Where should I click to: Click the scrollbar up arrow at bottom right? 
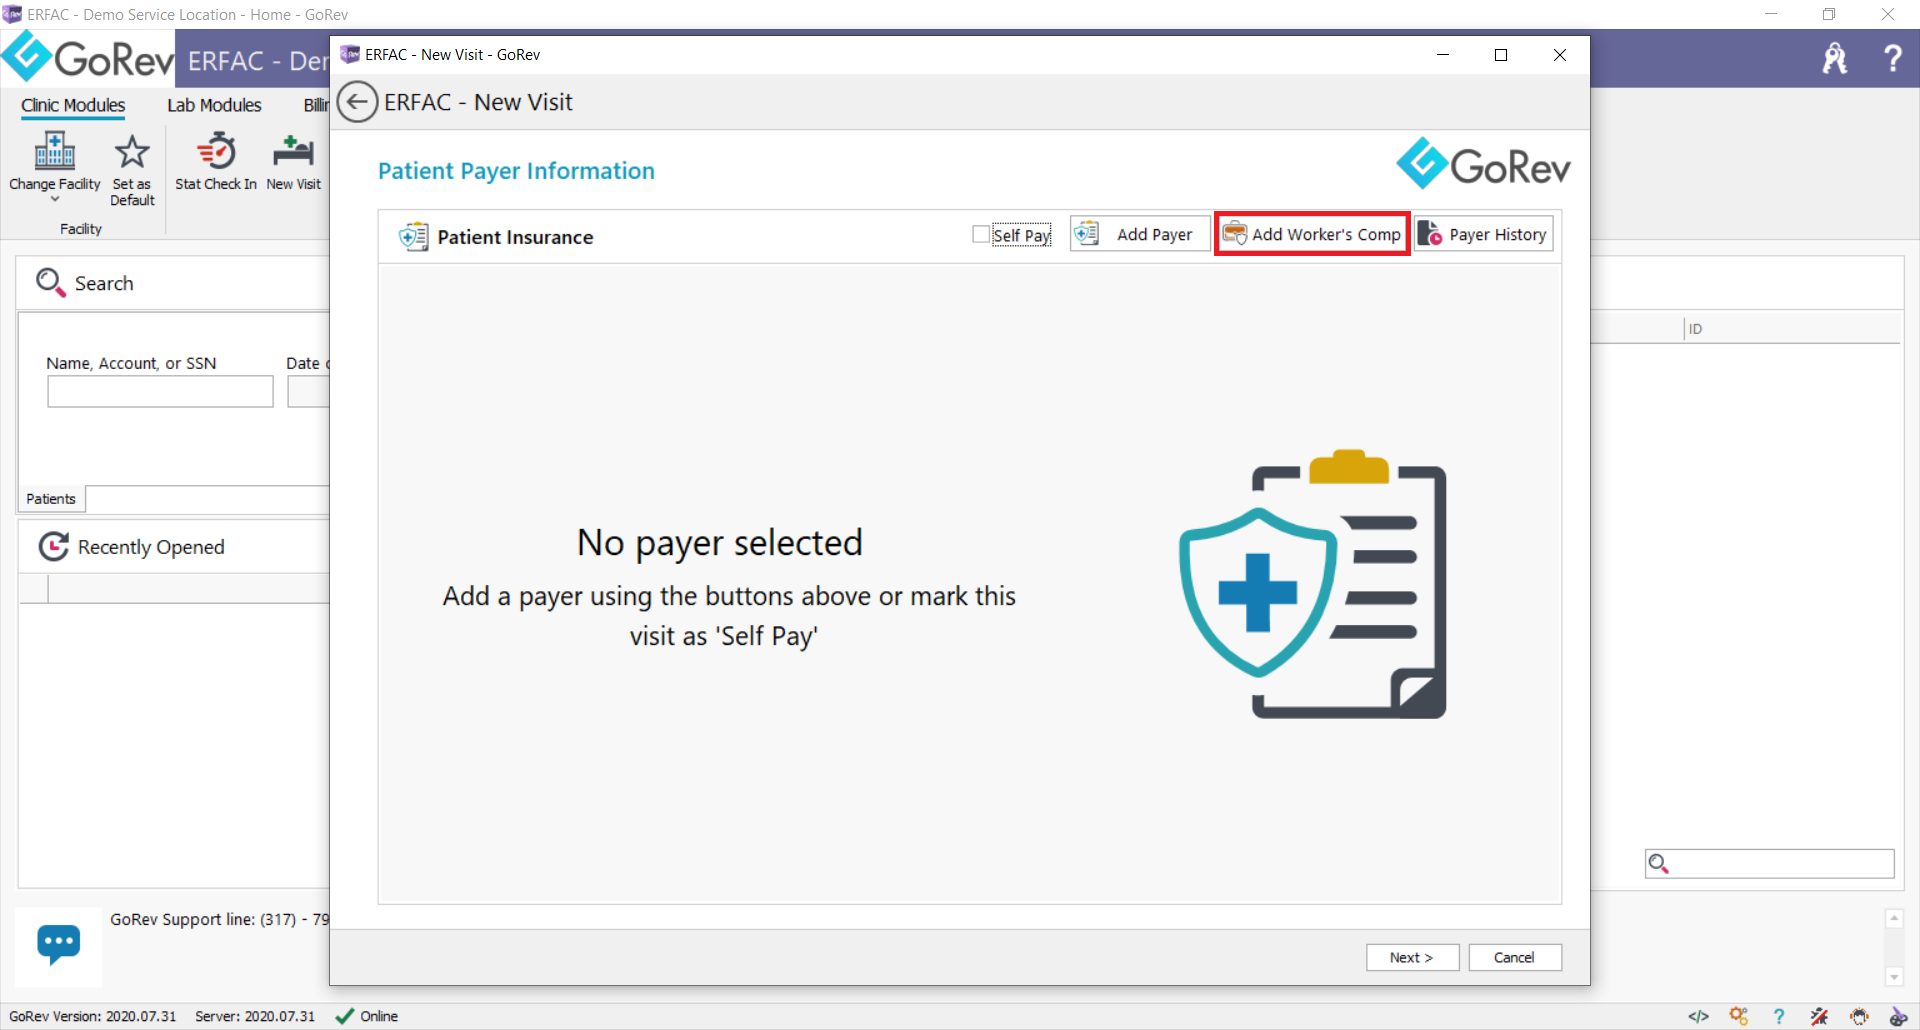1894,918
